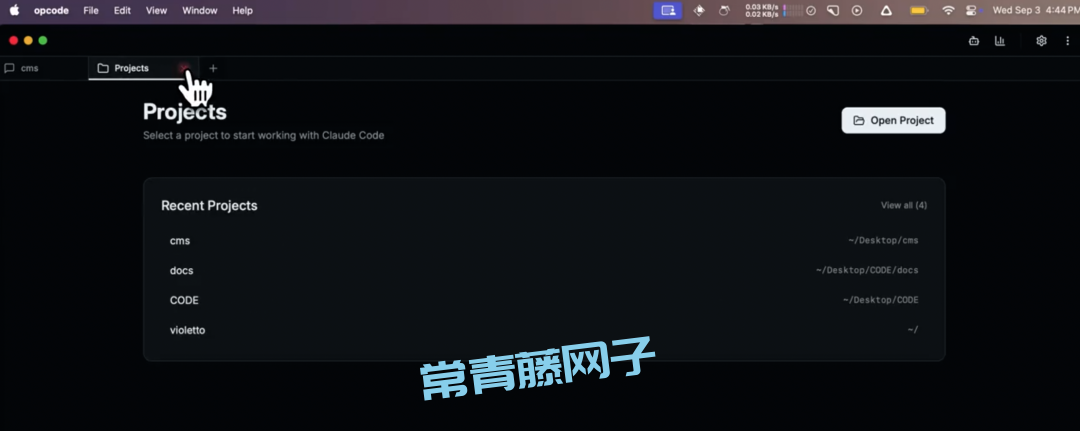Click the Wi-Fi status icon
Image resolution: width=1080 pixels, height=431 pixels.
point(948,10)
